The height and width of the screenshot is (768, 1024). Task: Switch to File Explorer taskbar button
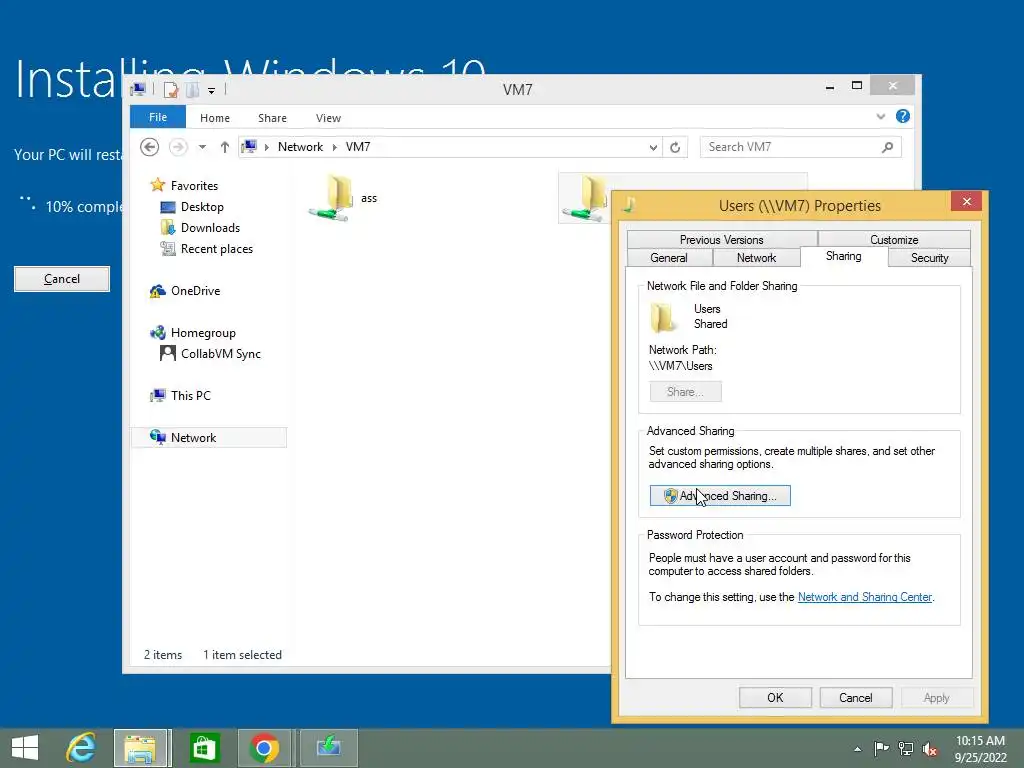tap(142, 748)
